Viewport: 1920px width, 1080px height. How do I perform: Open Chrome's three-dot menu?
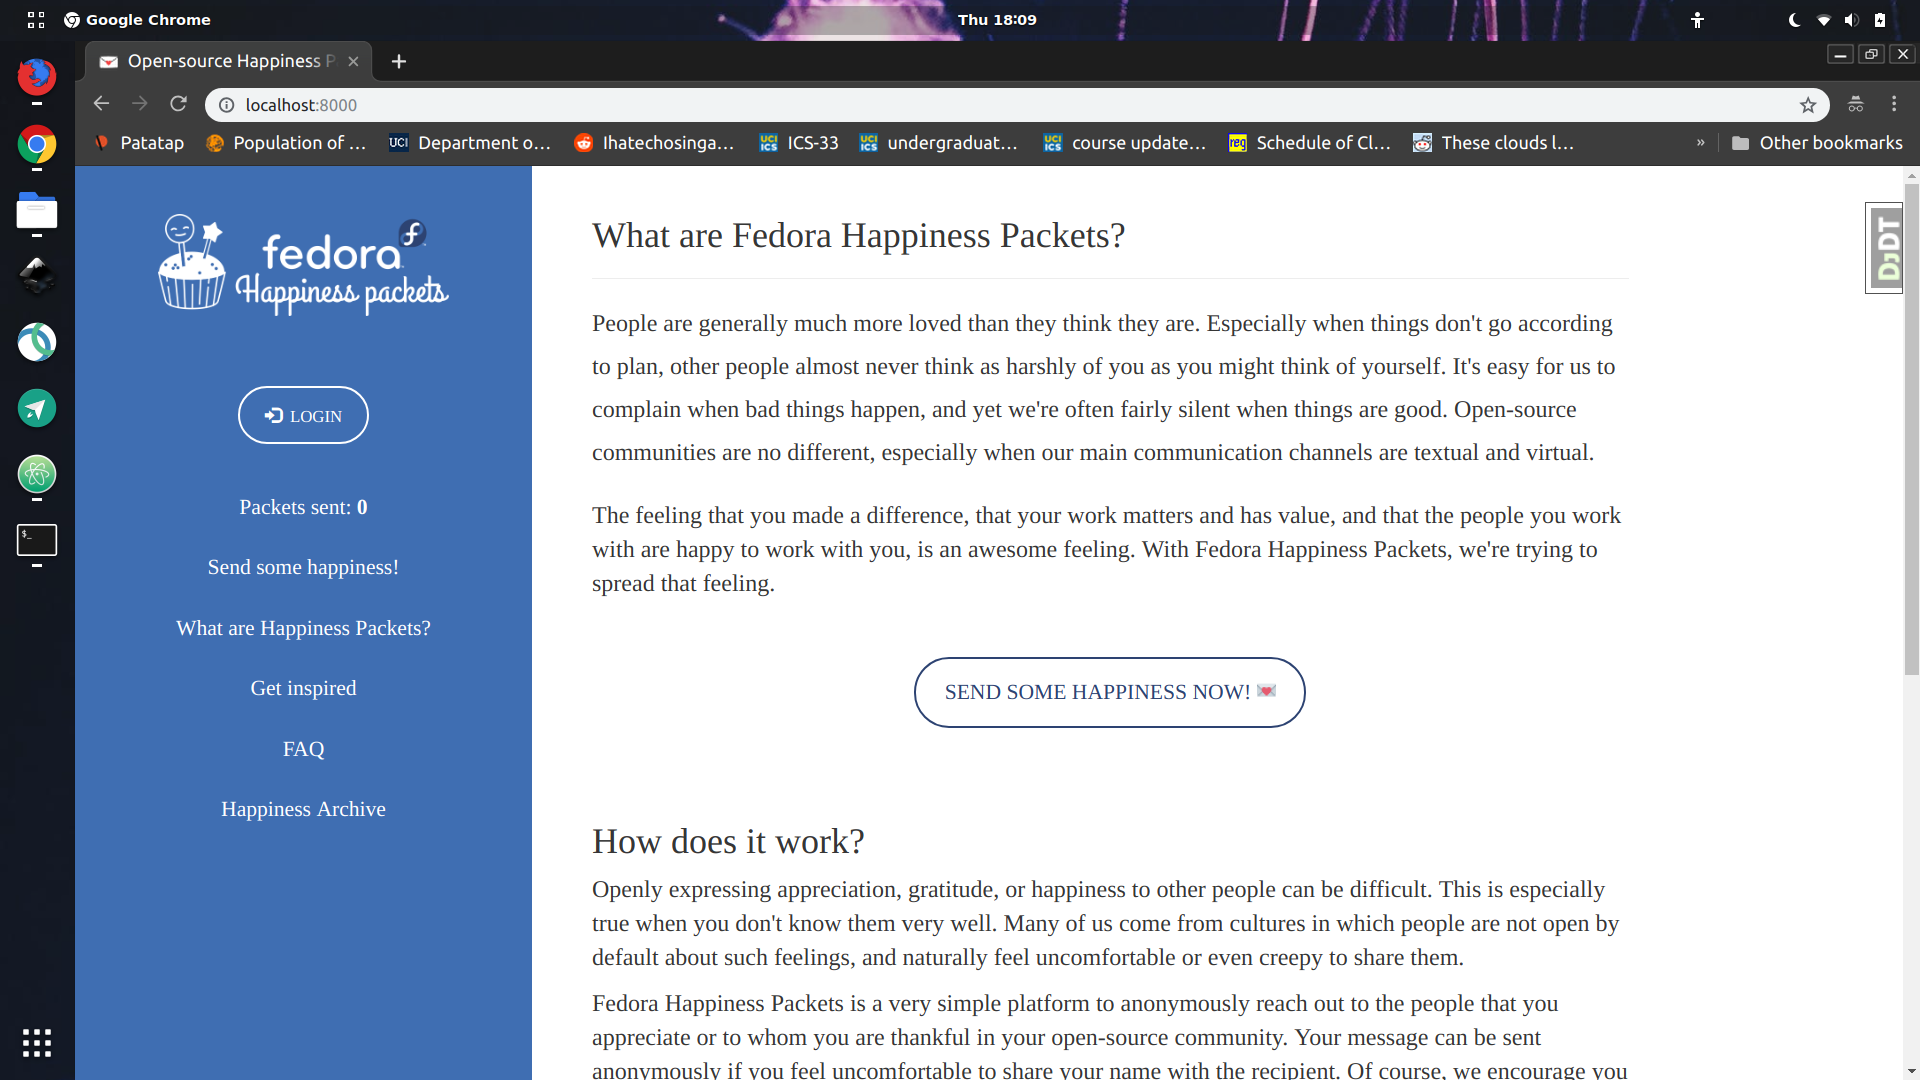pyautogui.click(x=1894, y=104)
